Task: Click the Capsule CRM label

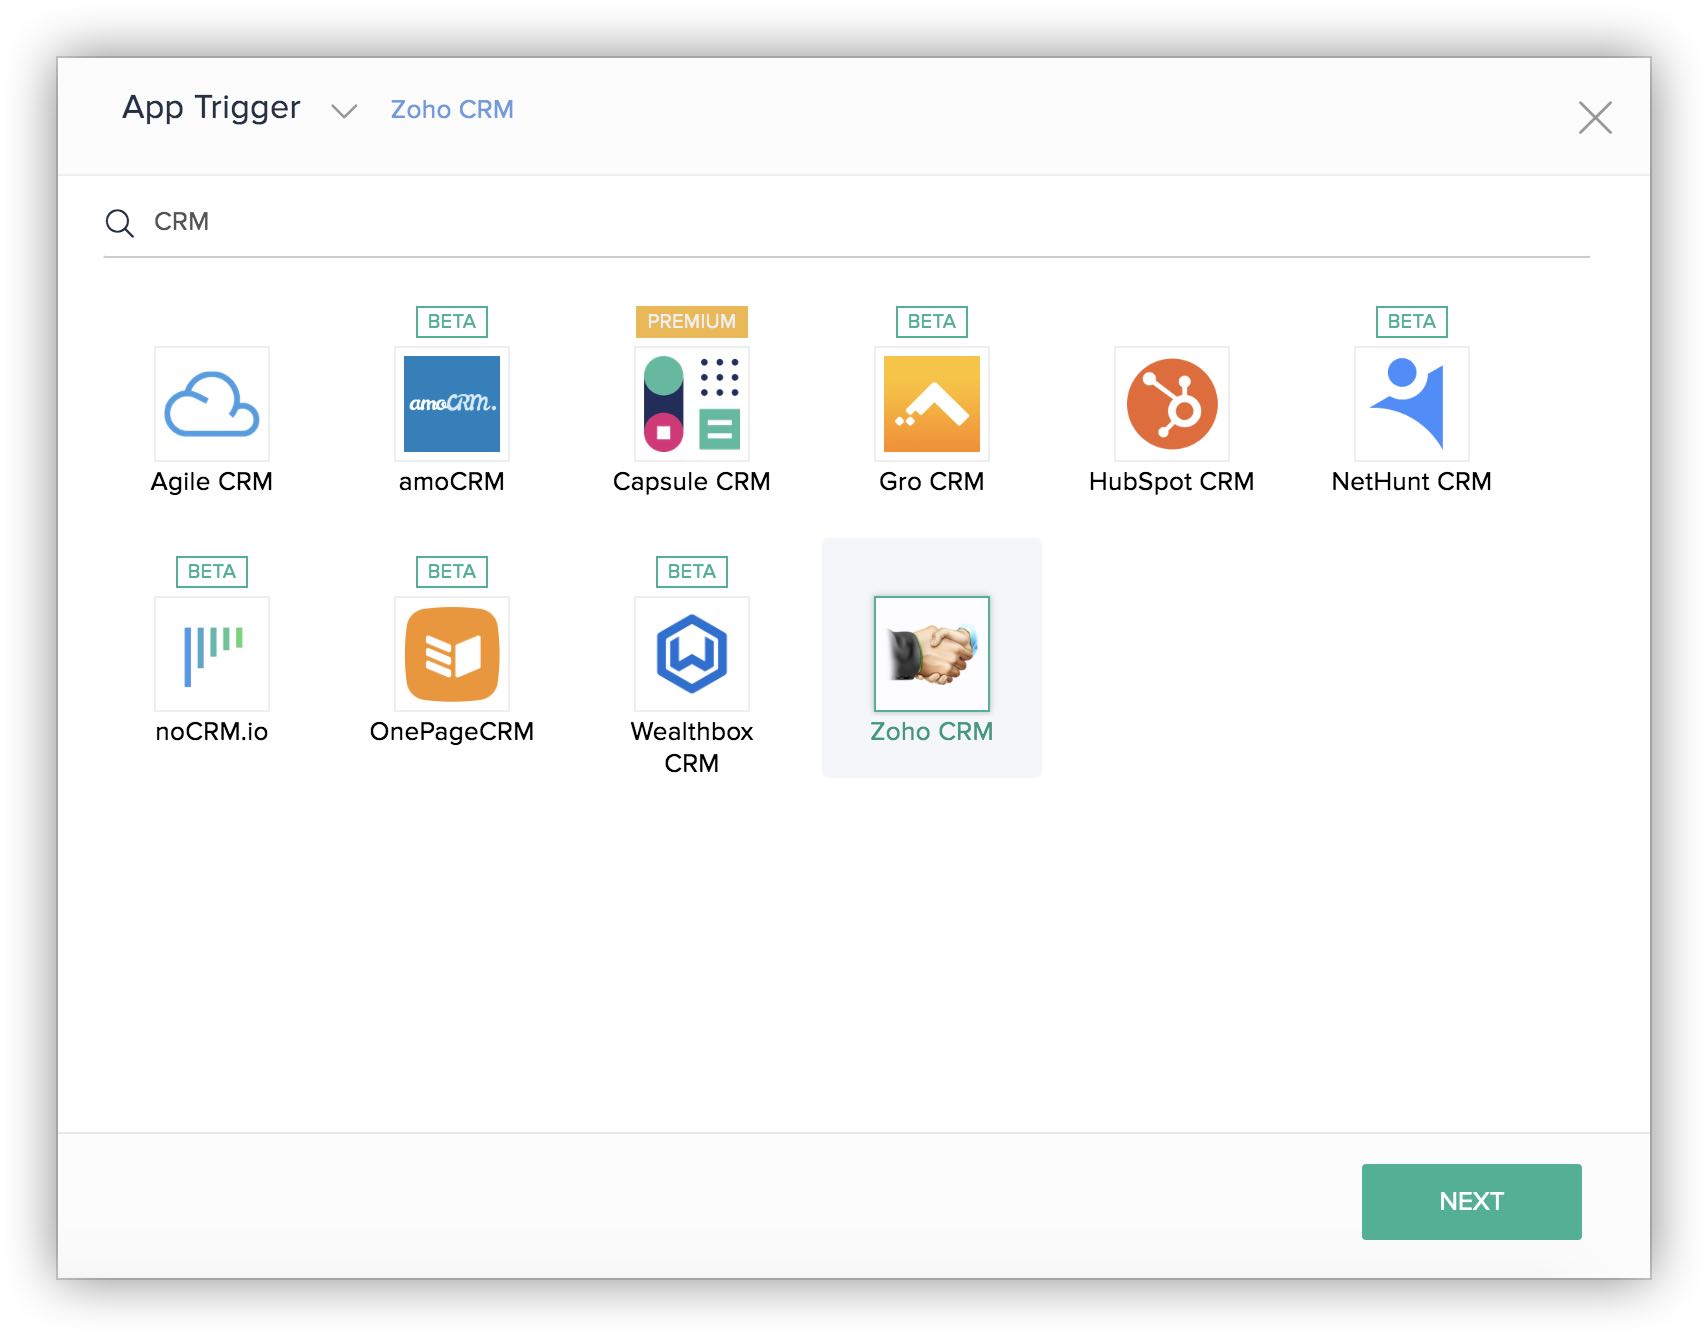Action: pos(692,482)
